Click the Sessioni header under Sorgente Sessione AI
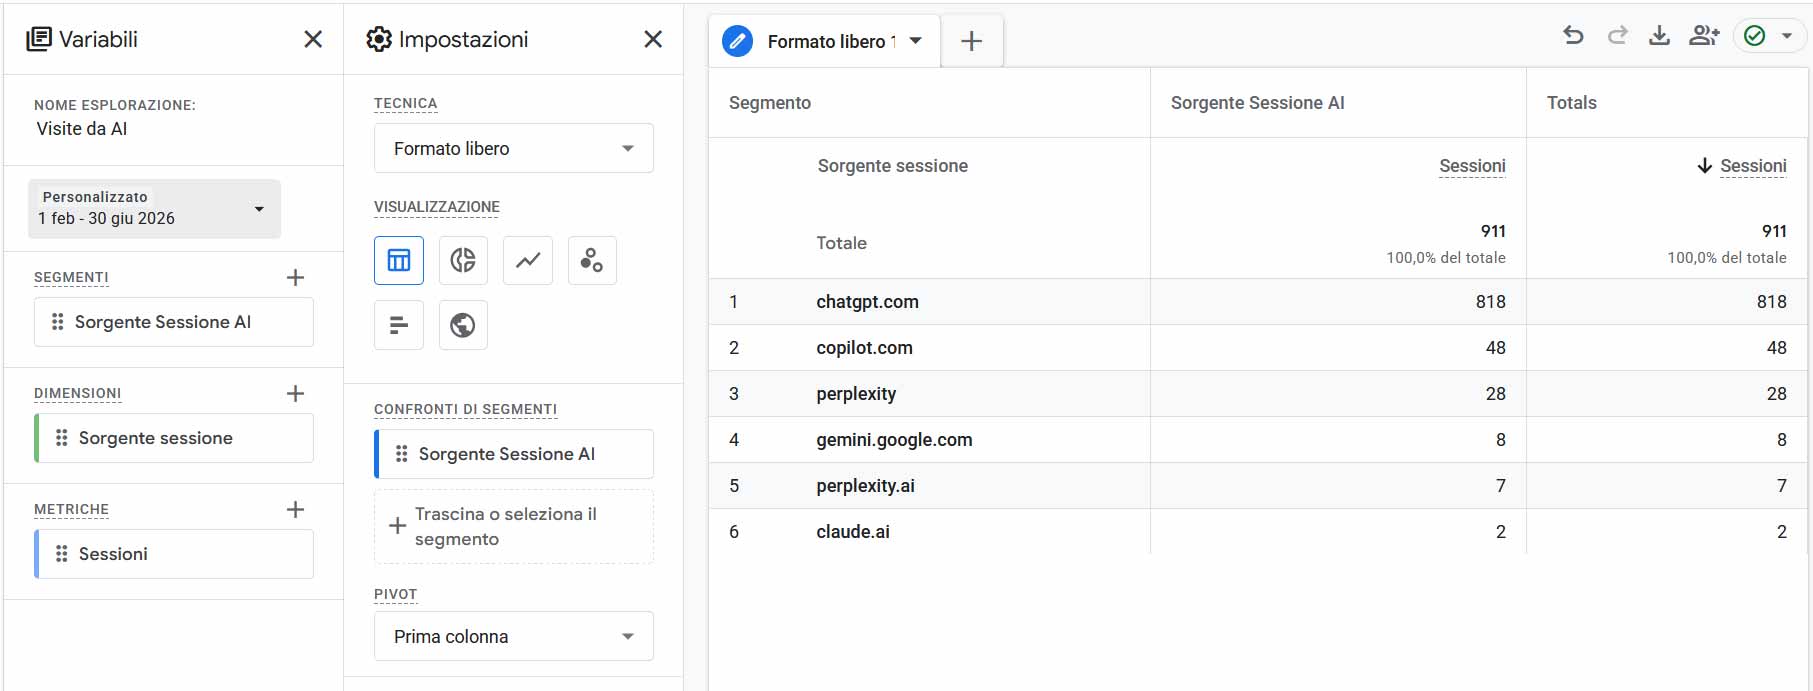Viewport: 1813px width, 691px height. (1472, 166)
